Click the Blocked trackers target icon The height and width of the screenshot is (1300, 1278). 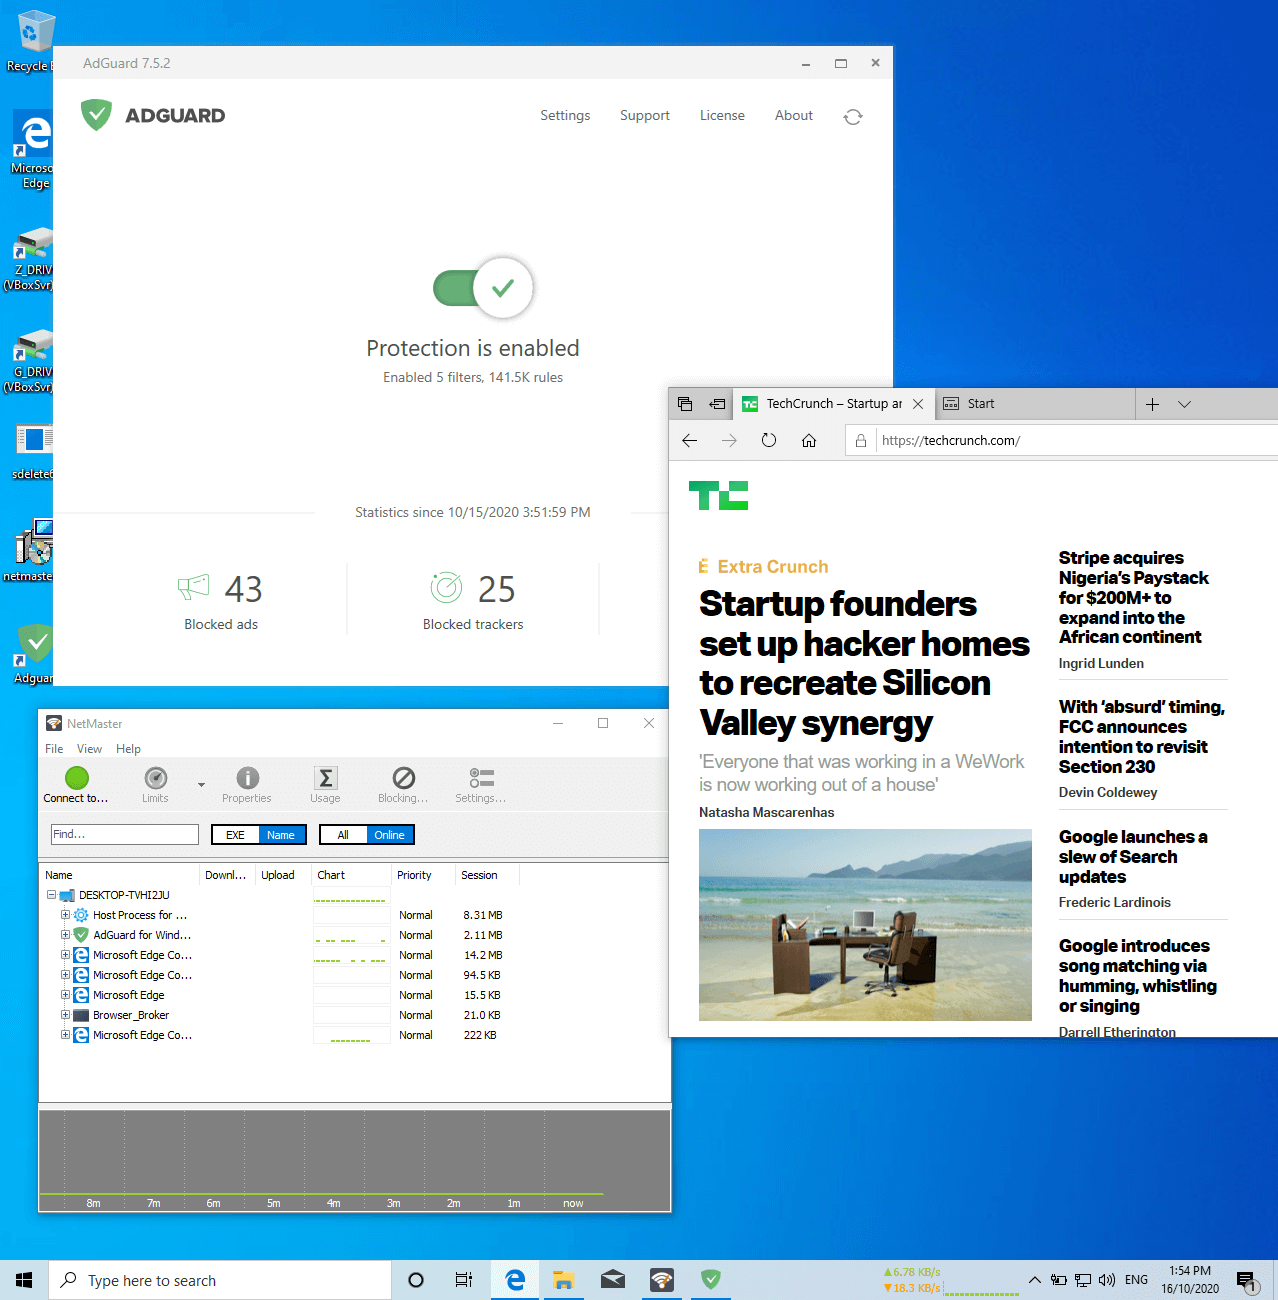(446, 587)
